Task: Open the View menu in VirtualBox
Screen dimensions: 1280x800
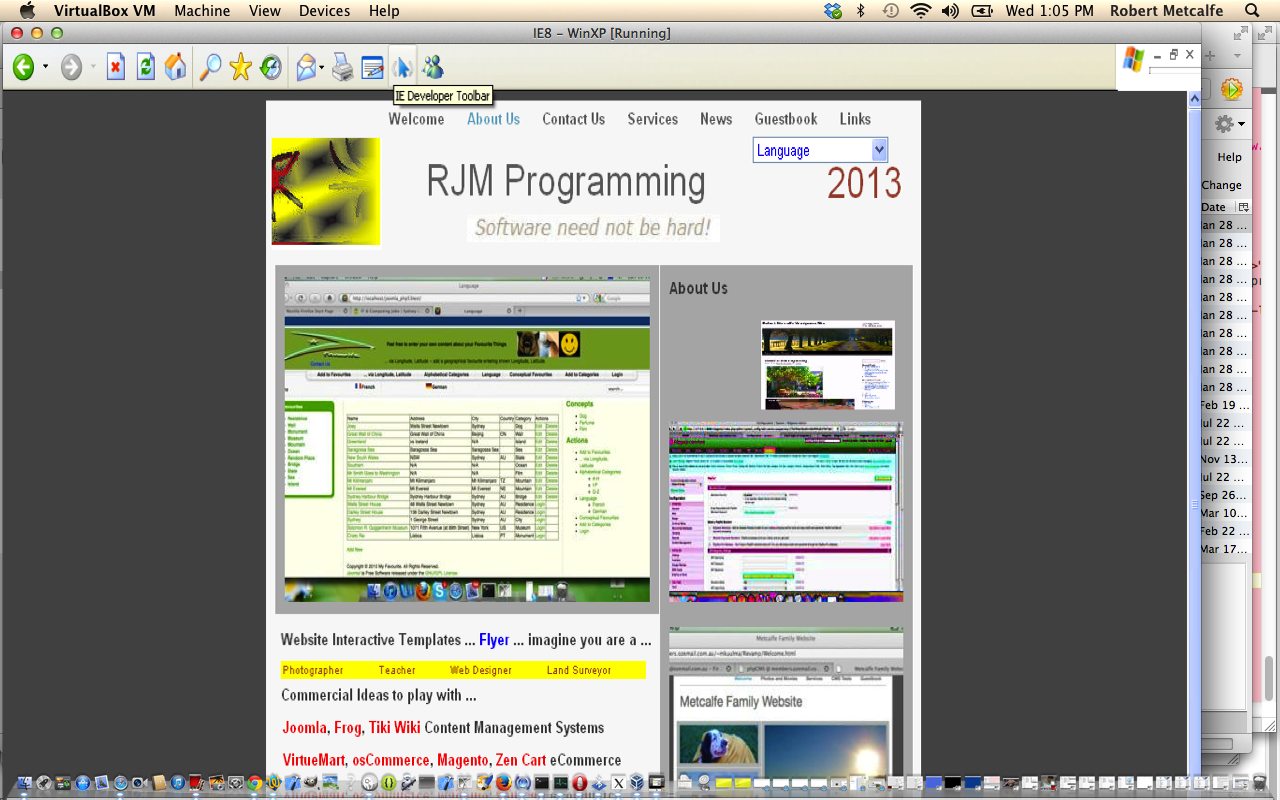Action: 265,11
